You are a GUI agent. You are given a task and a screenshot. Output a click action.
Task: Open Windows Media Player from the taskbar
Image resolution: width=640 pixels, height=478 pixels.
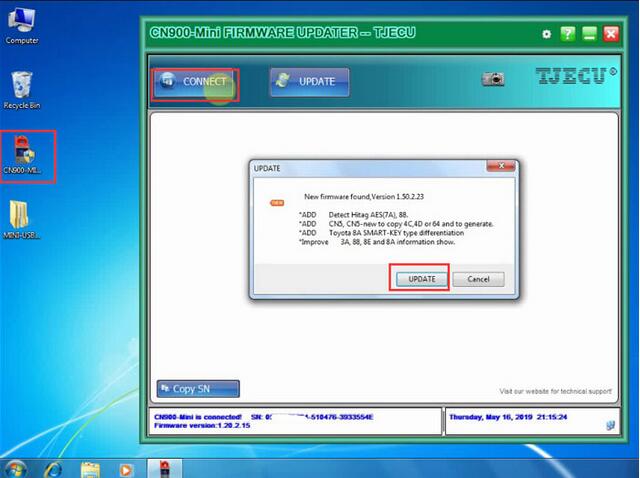pyautogui.click(x=125, y=470)
